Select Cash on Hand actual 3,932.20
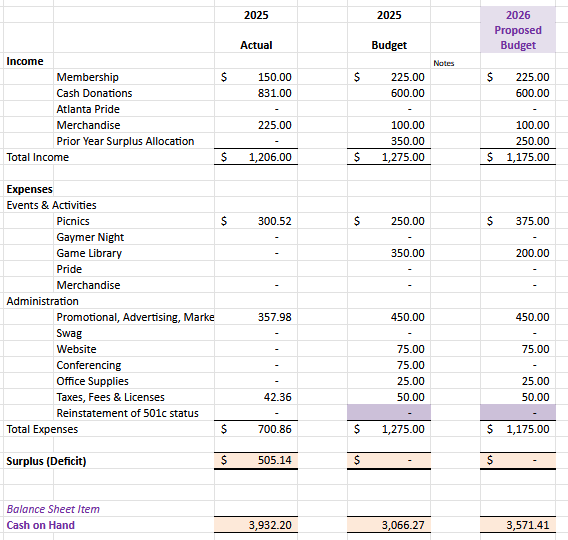 270,525
